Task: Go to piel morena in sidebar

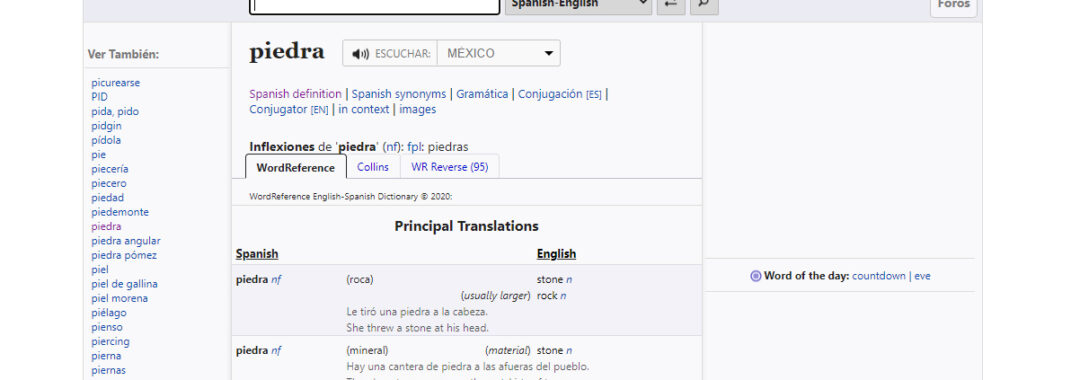Action: (119, 298)
